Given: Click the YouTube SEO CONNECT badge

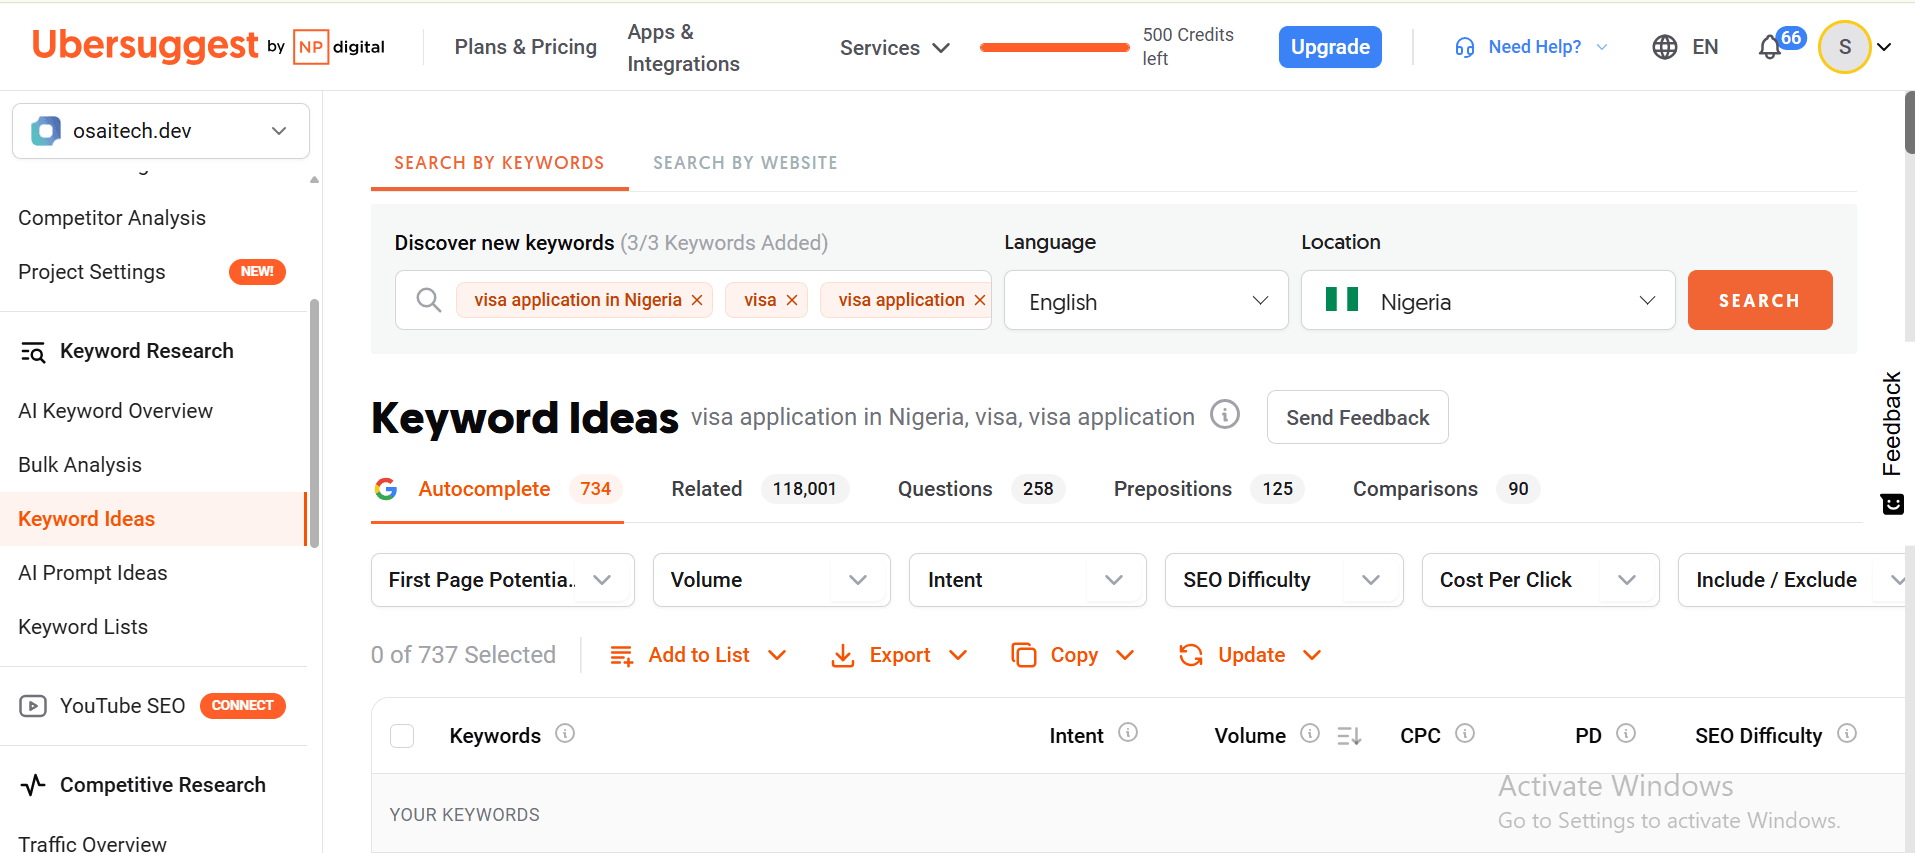Looking at the screenshot, I should [x=243, y=706].
